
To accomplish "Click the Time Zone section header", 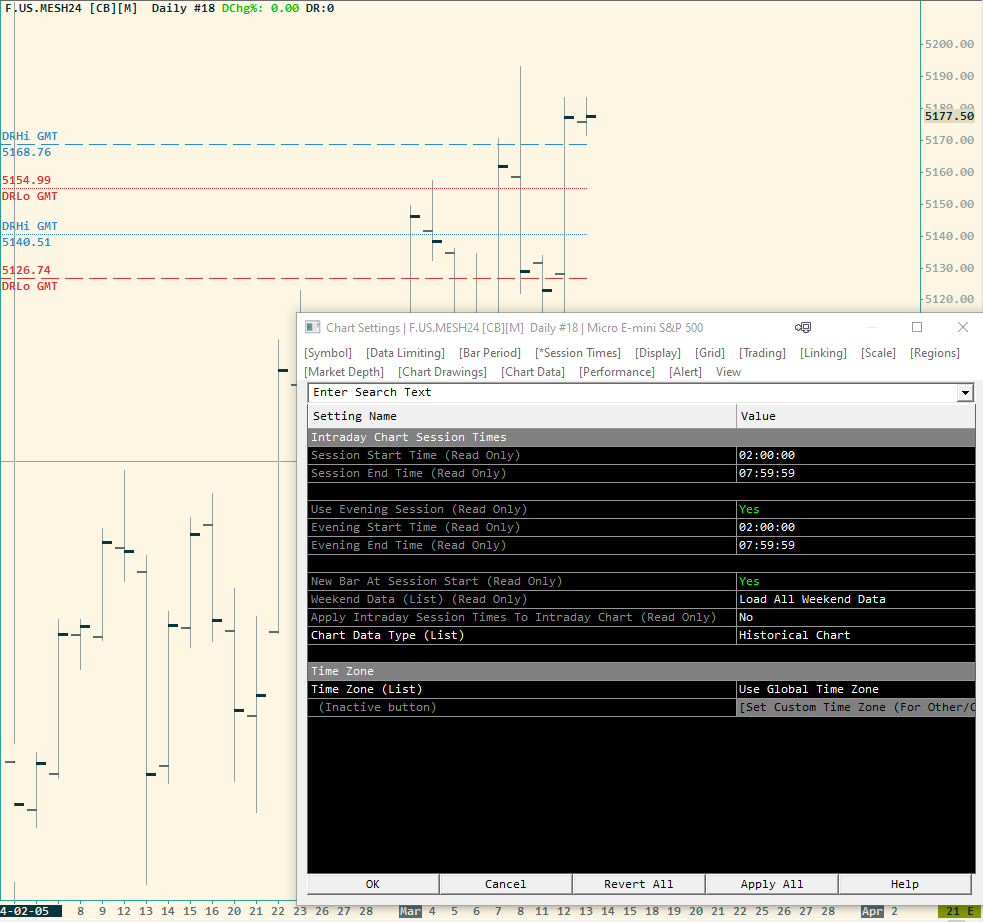I will [641, 671].
